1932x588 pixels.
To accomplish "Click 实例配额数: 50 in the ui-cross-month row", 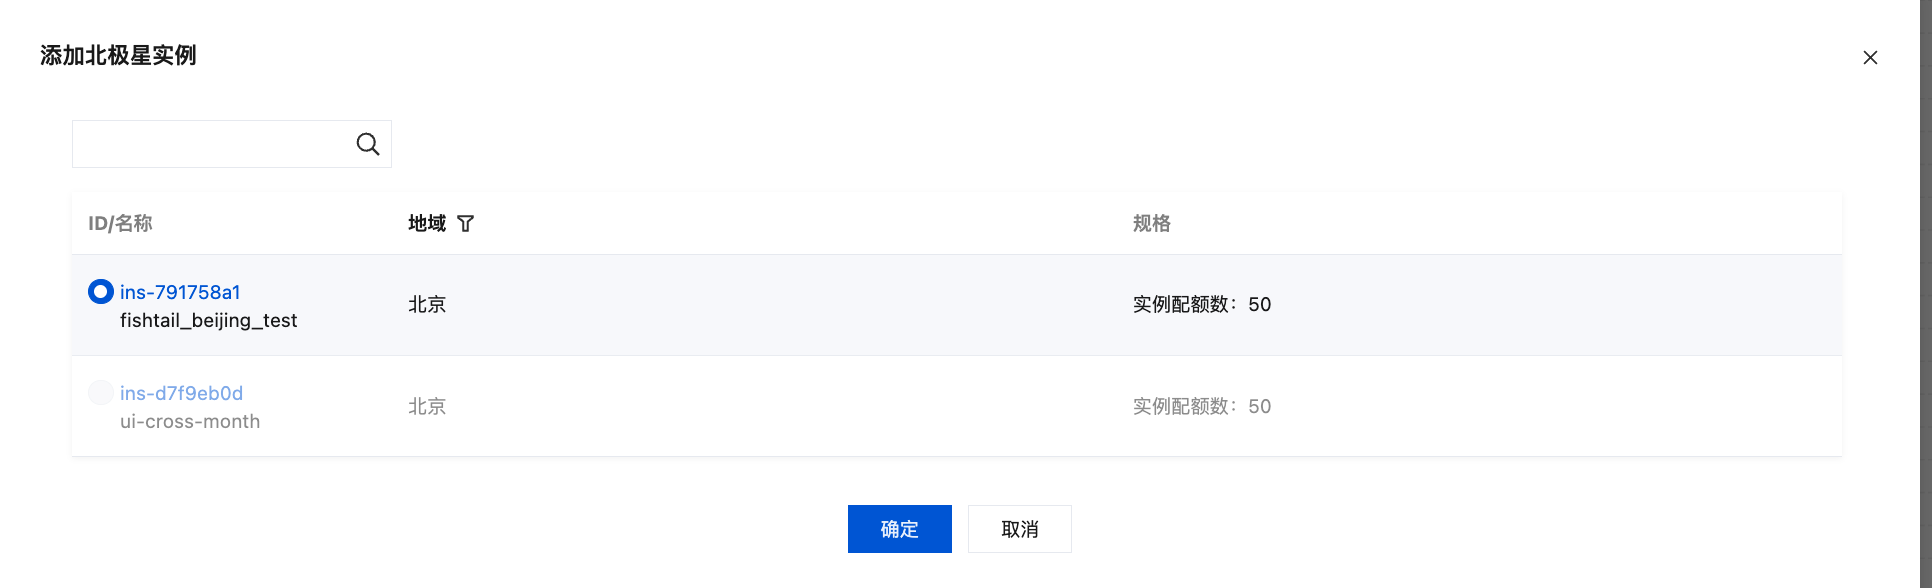I will (1202, 406).
